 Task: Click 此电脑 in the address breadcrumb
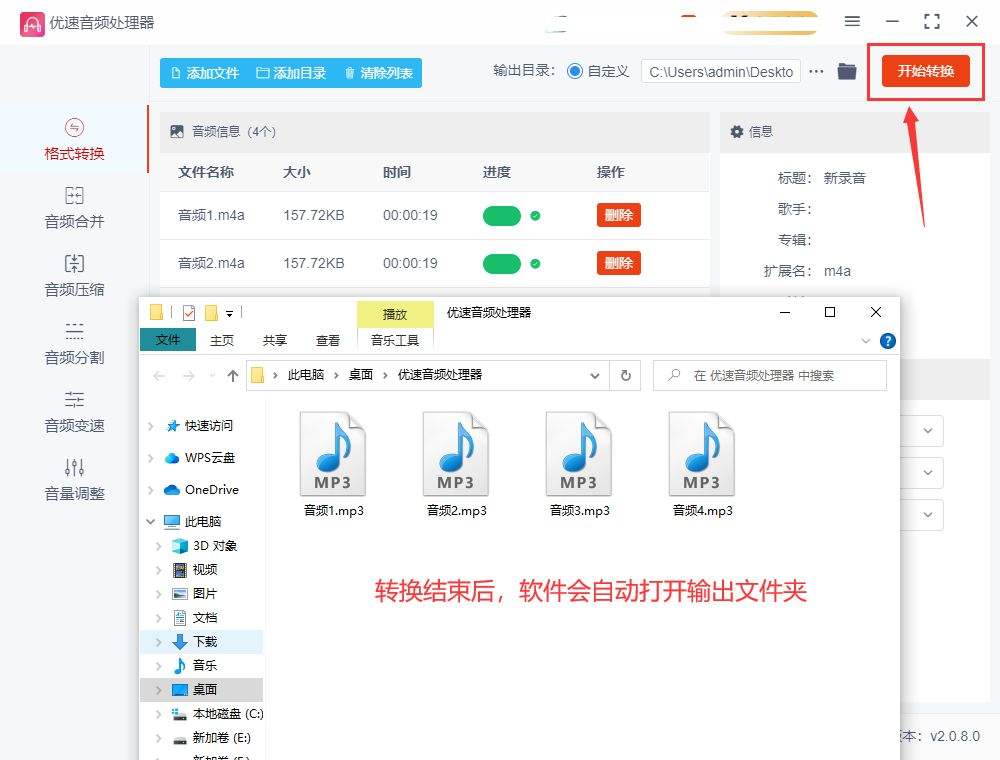(305, 375)
